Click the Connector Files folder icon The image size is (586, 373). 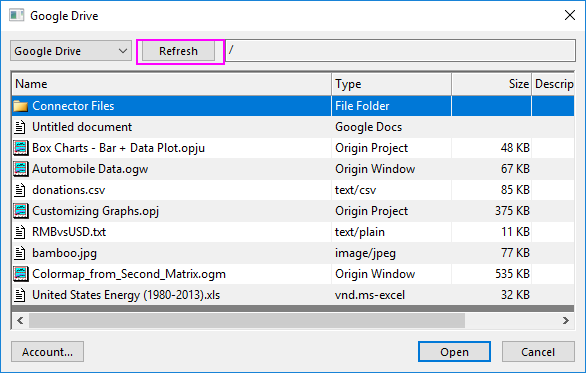[21, 106]
